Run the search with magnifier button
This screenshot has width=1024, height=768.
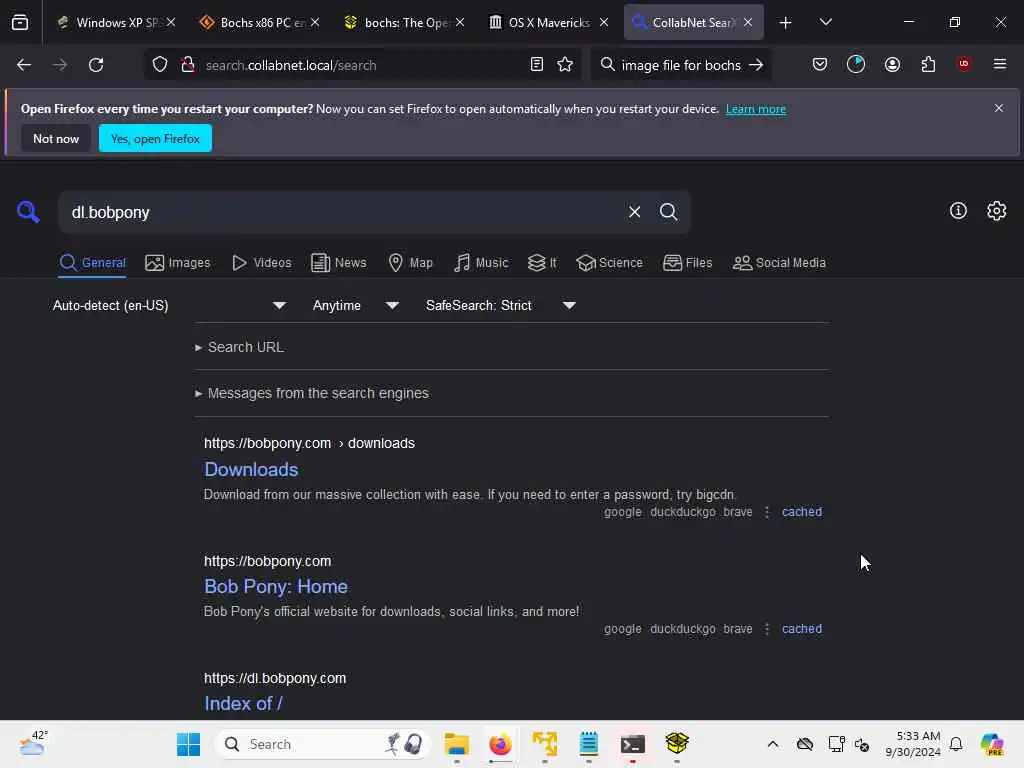point(669,212)
